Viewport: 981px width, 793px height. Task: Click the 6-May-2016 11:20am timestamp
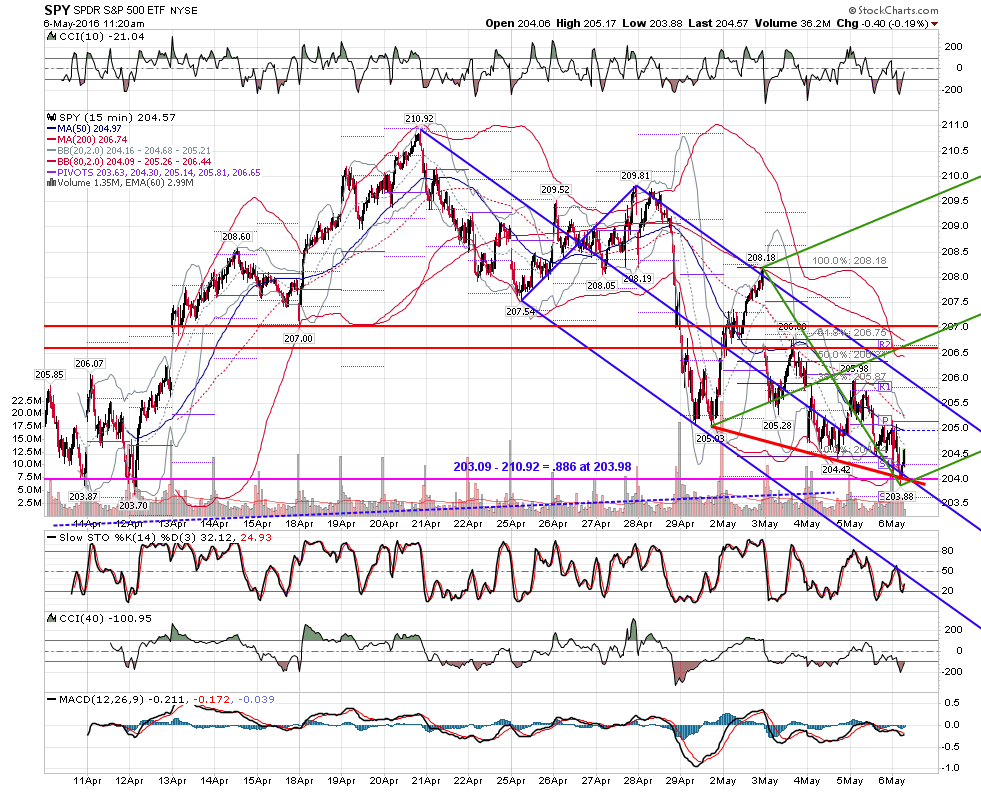[94, 24]
